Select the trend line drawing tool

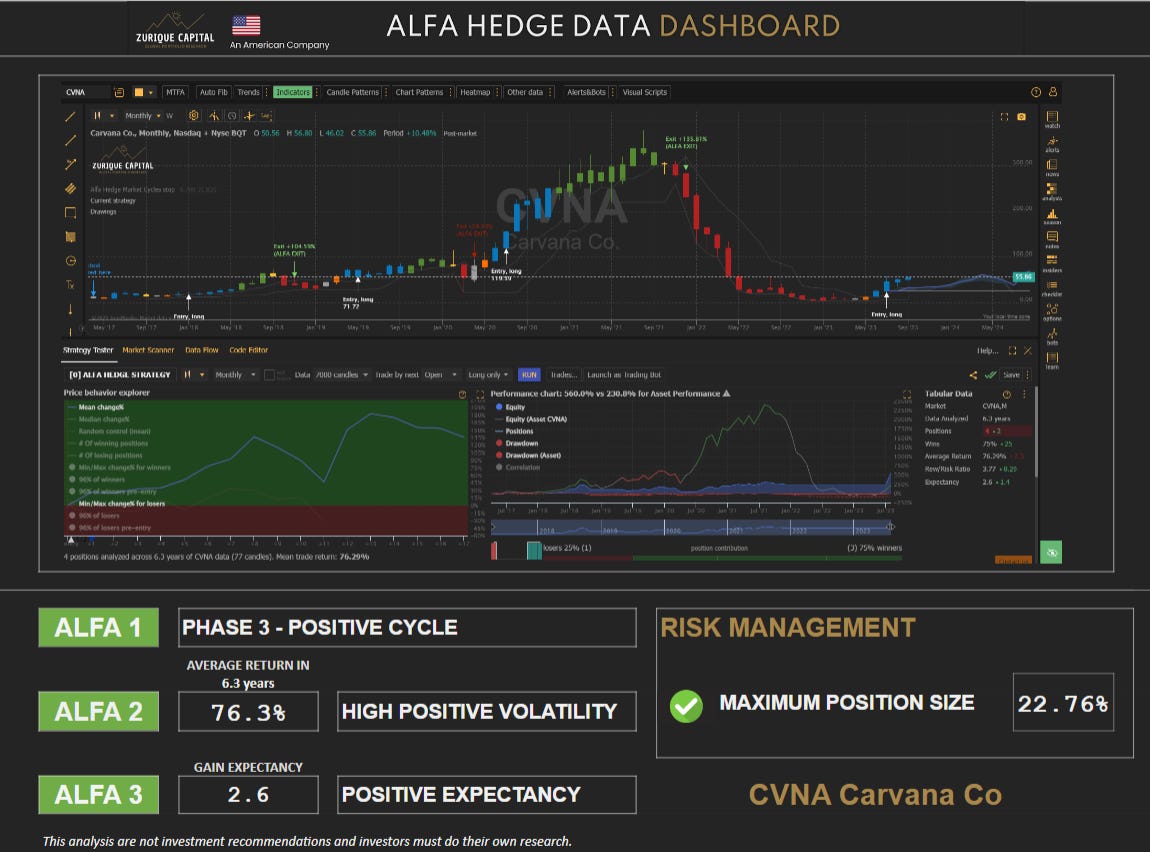tap(70, 117)
